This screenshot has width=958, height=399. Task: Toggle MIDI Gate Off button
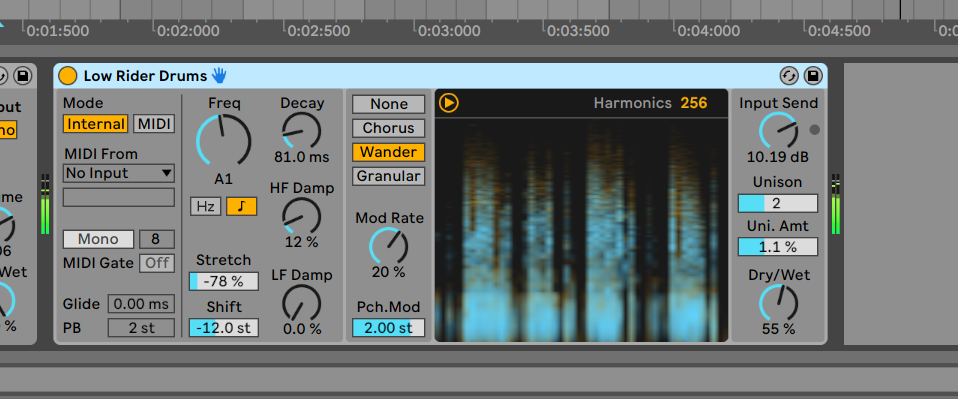pyautogui.click(x=157, y=263)
